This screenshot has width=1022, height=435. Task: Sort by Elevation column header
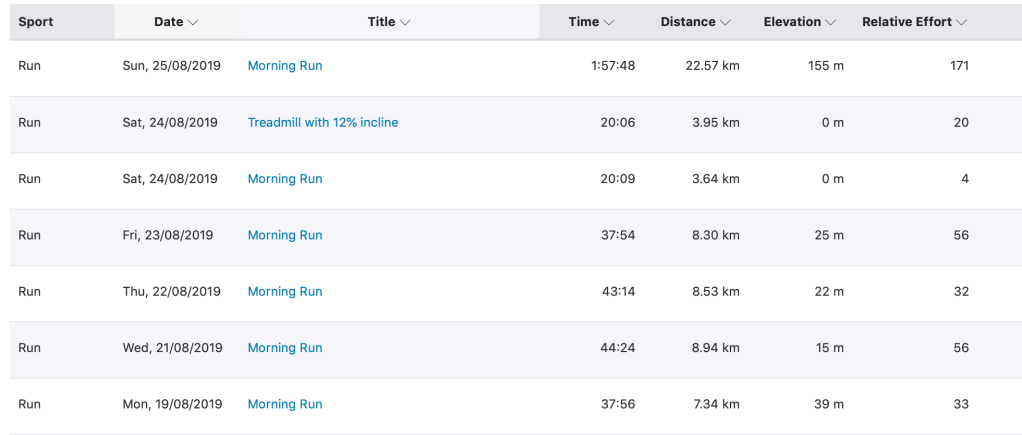point(799,22)
